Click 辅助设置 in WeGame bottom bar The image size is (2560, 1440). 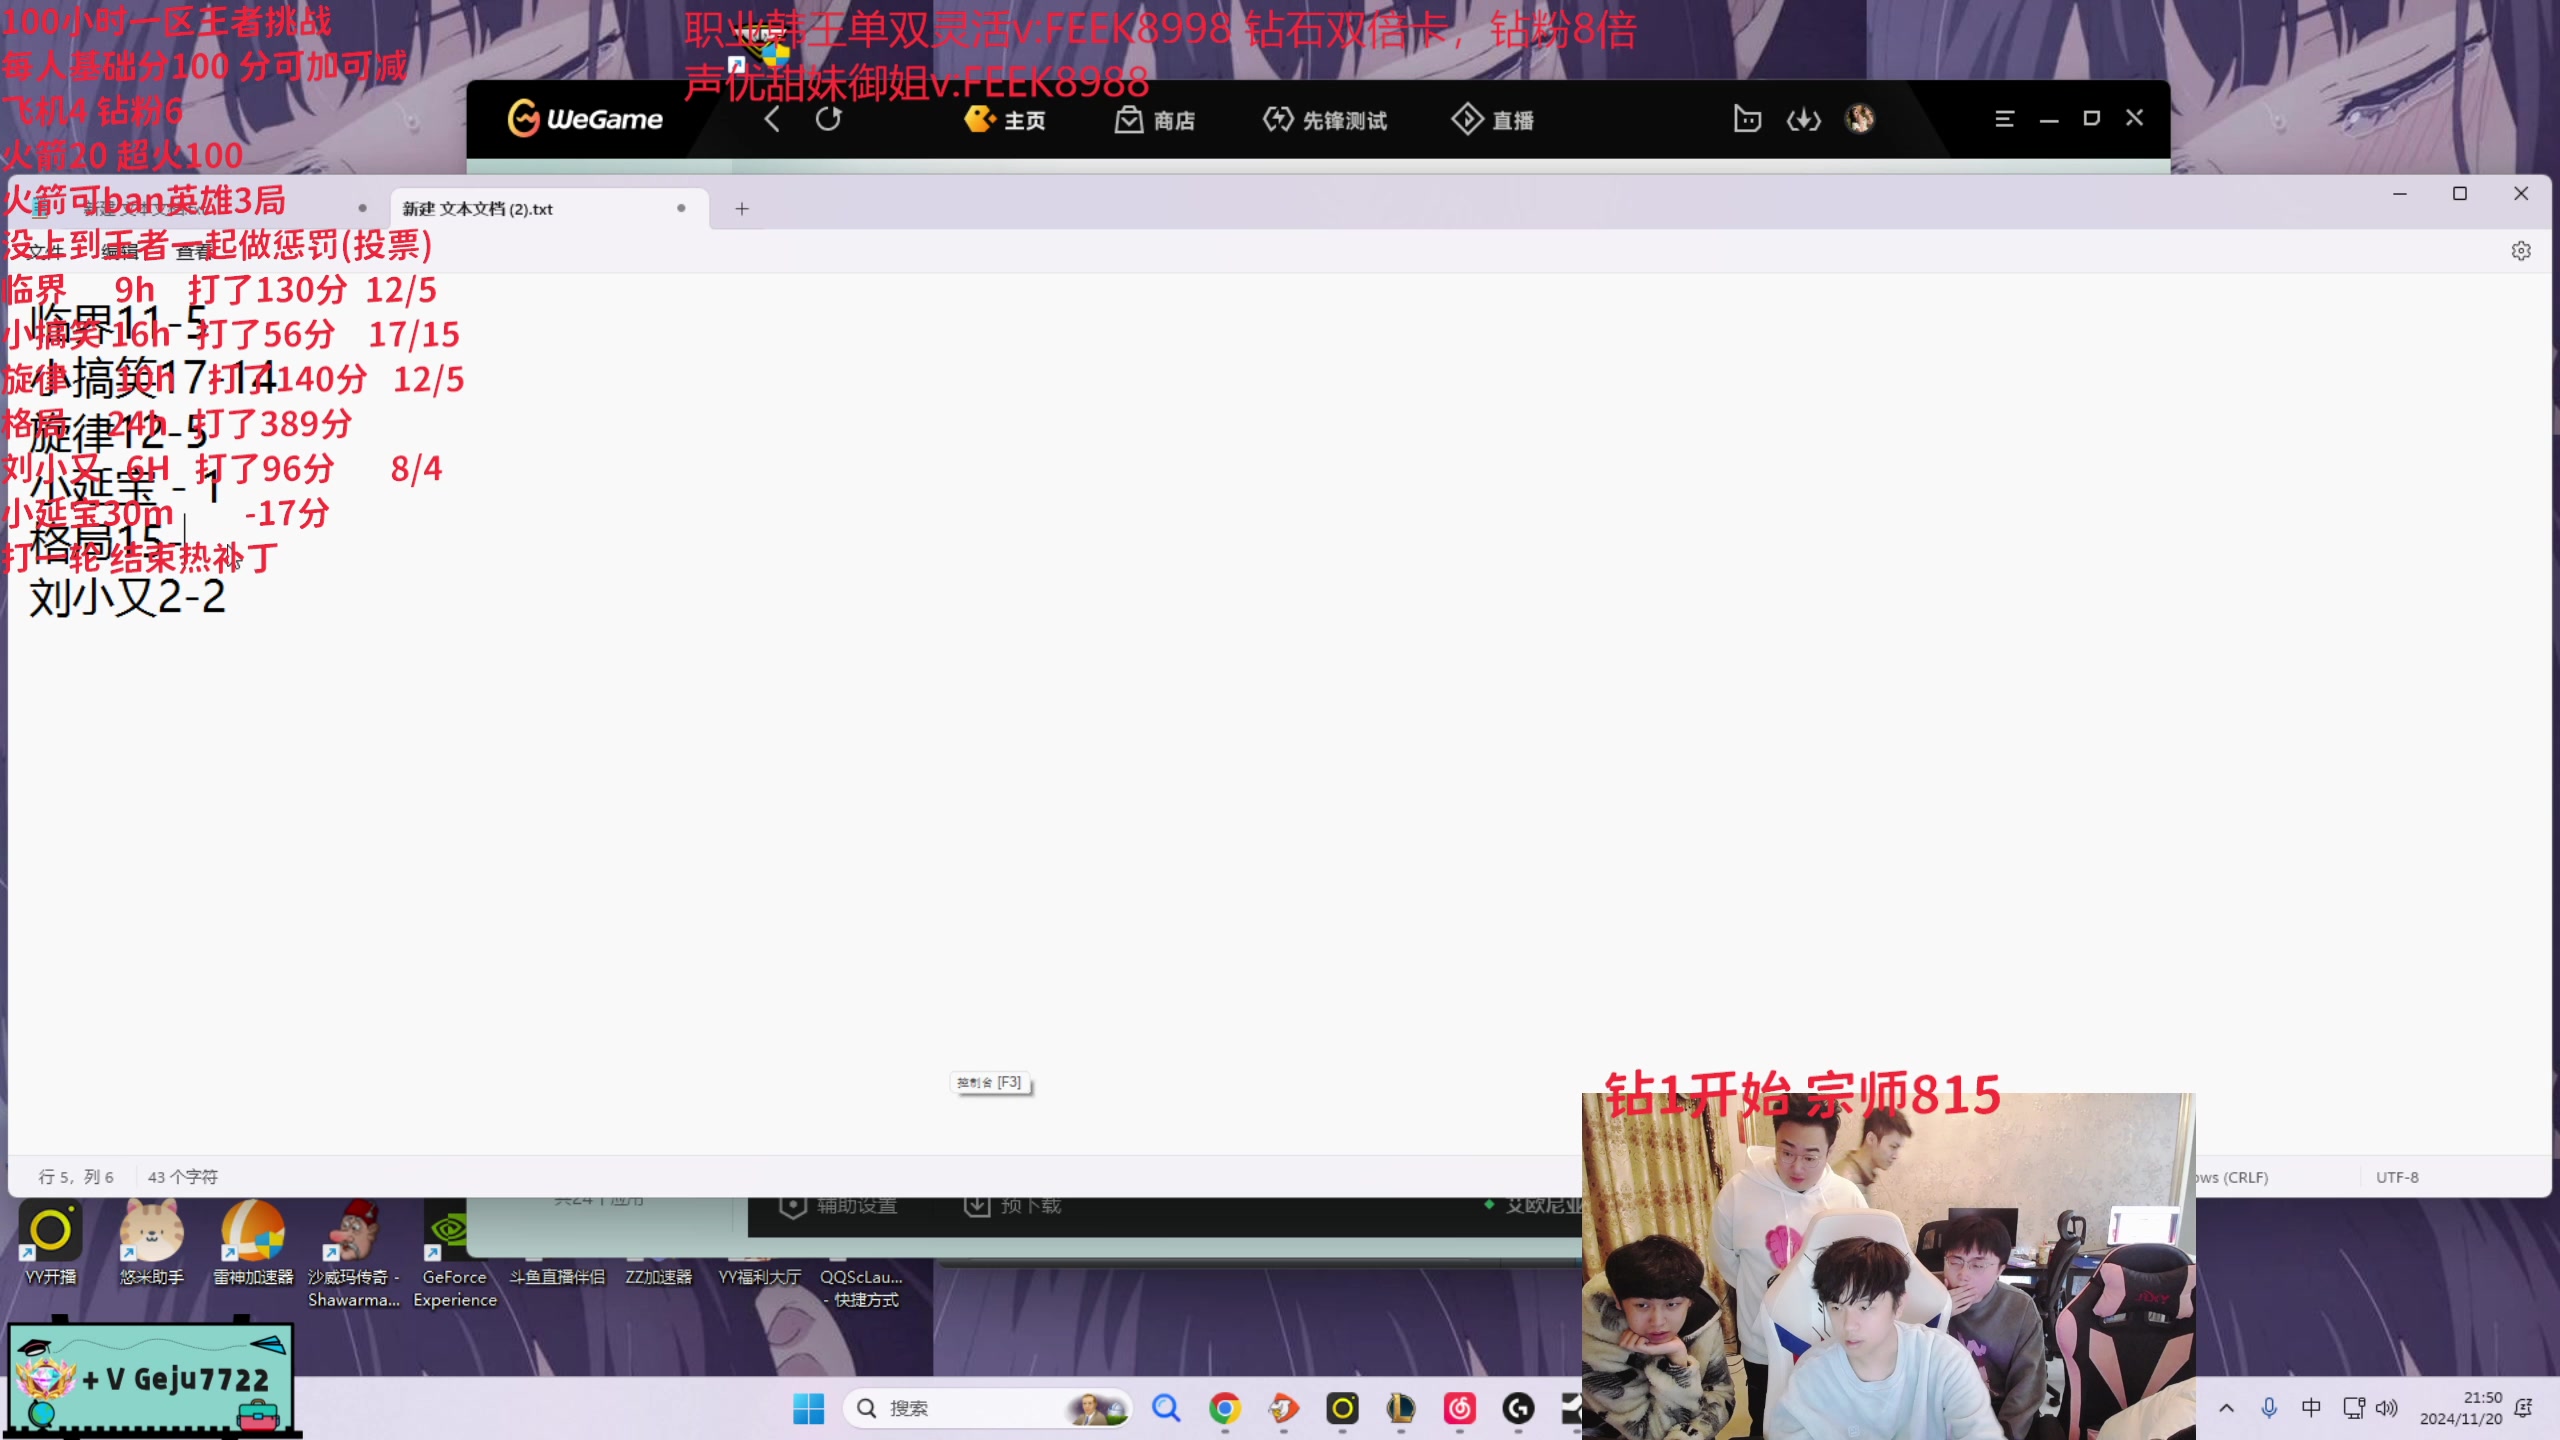coord(837,1206)
